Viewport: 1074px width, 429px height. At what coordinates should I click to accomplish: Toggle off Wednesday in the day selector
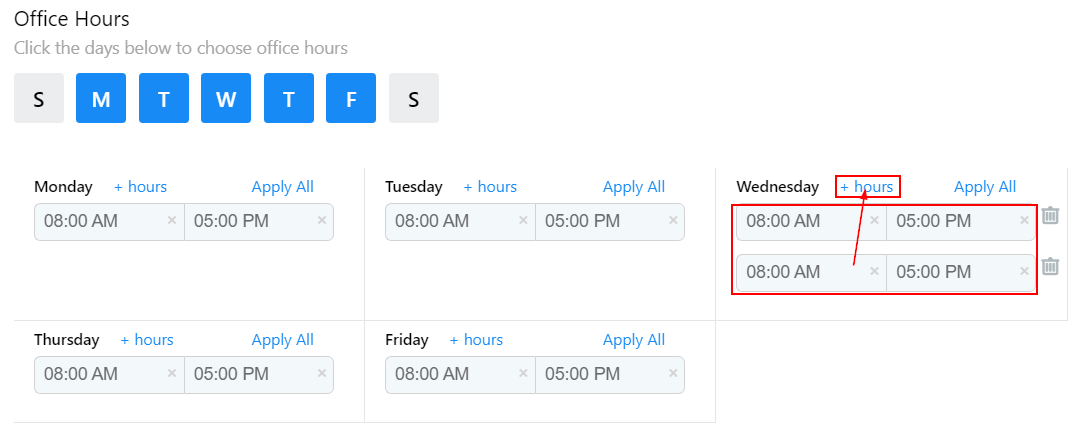pyautogui.click(x=226, y=98)
